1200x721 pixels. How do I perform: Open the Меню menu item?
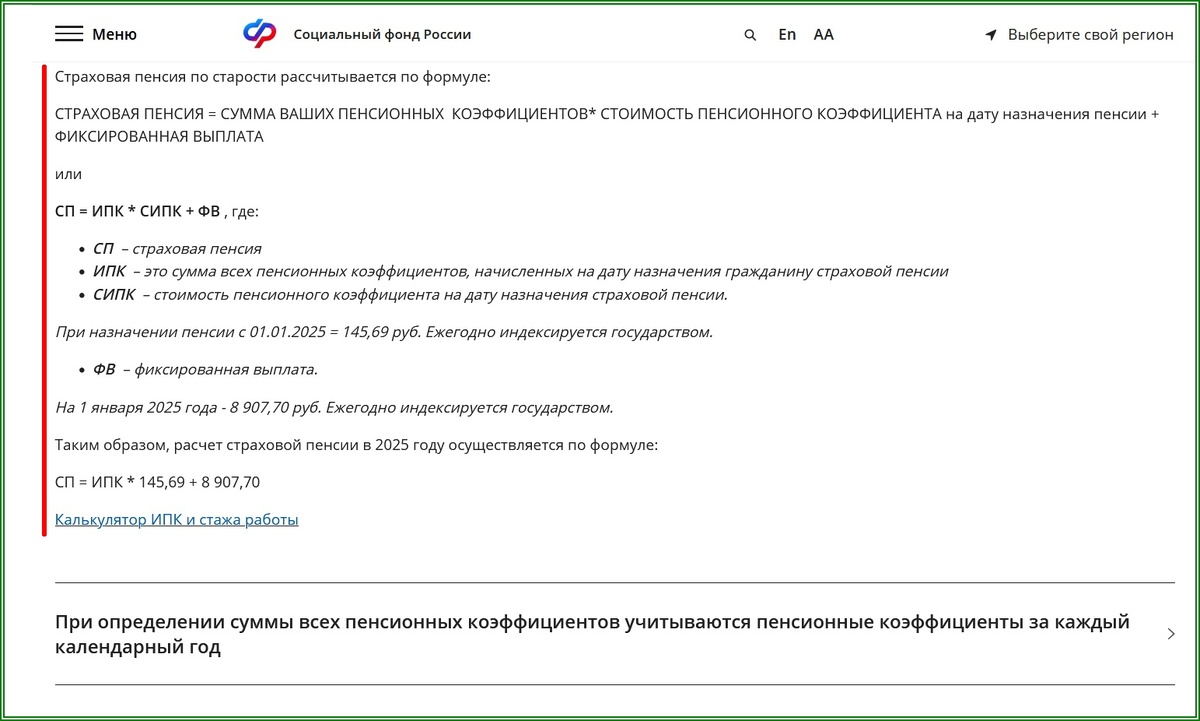pyautogui.click(x=114, y=33)
